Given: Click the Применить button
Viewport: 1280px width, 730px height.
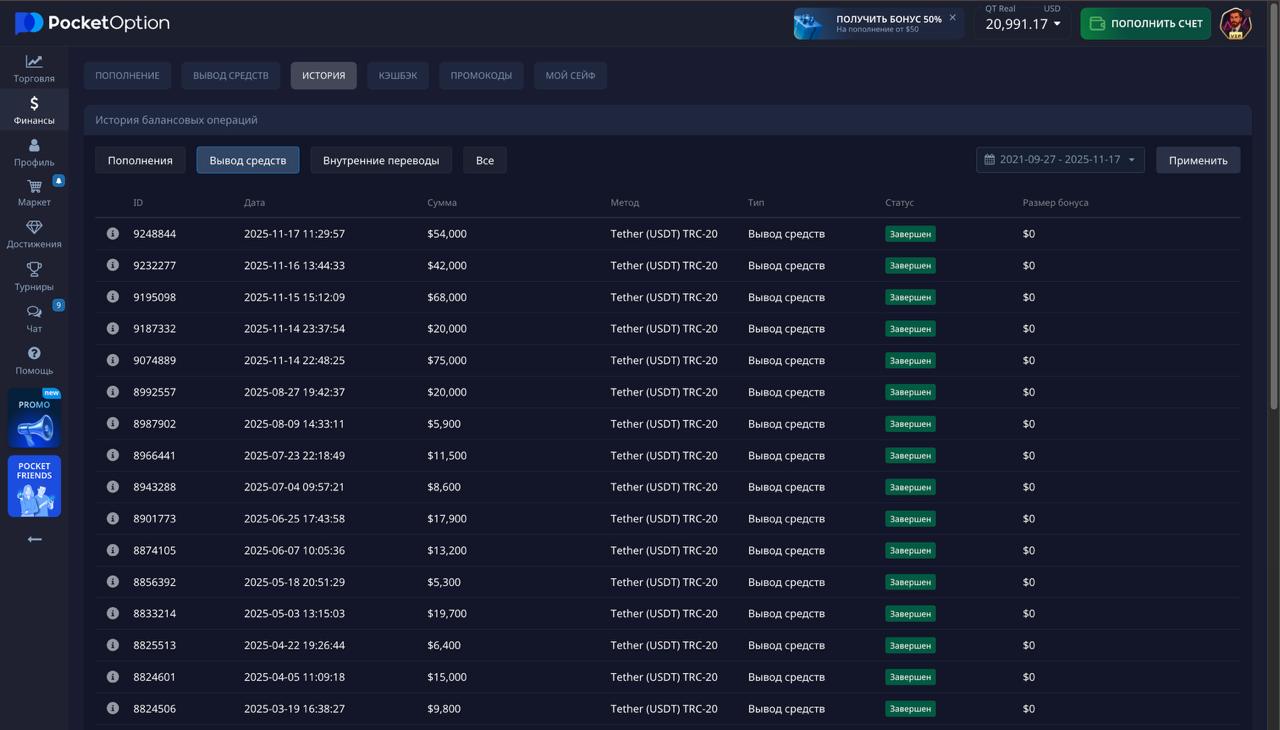Looking at the screenshot, I should [1198, 160].
